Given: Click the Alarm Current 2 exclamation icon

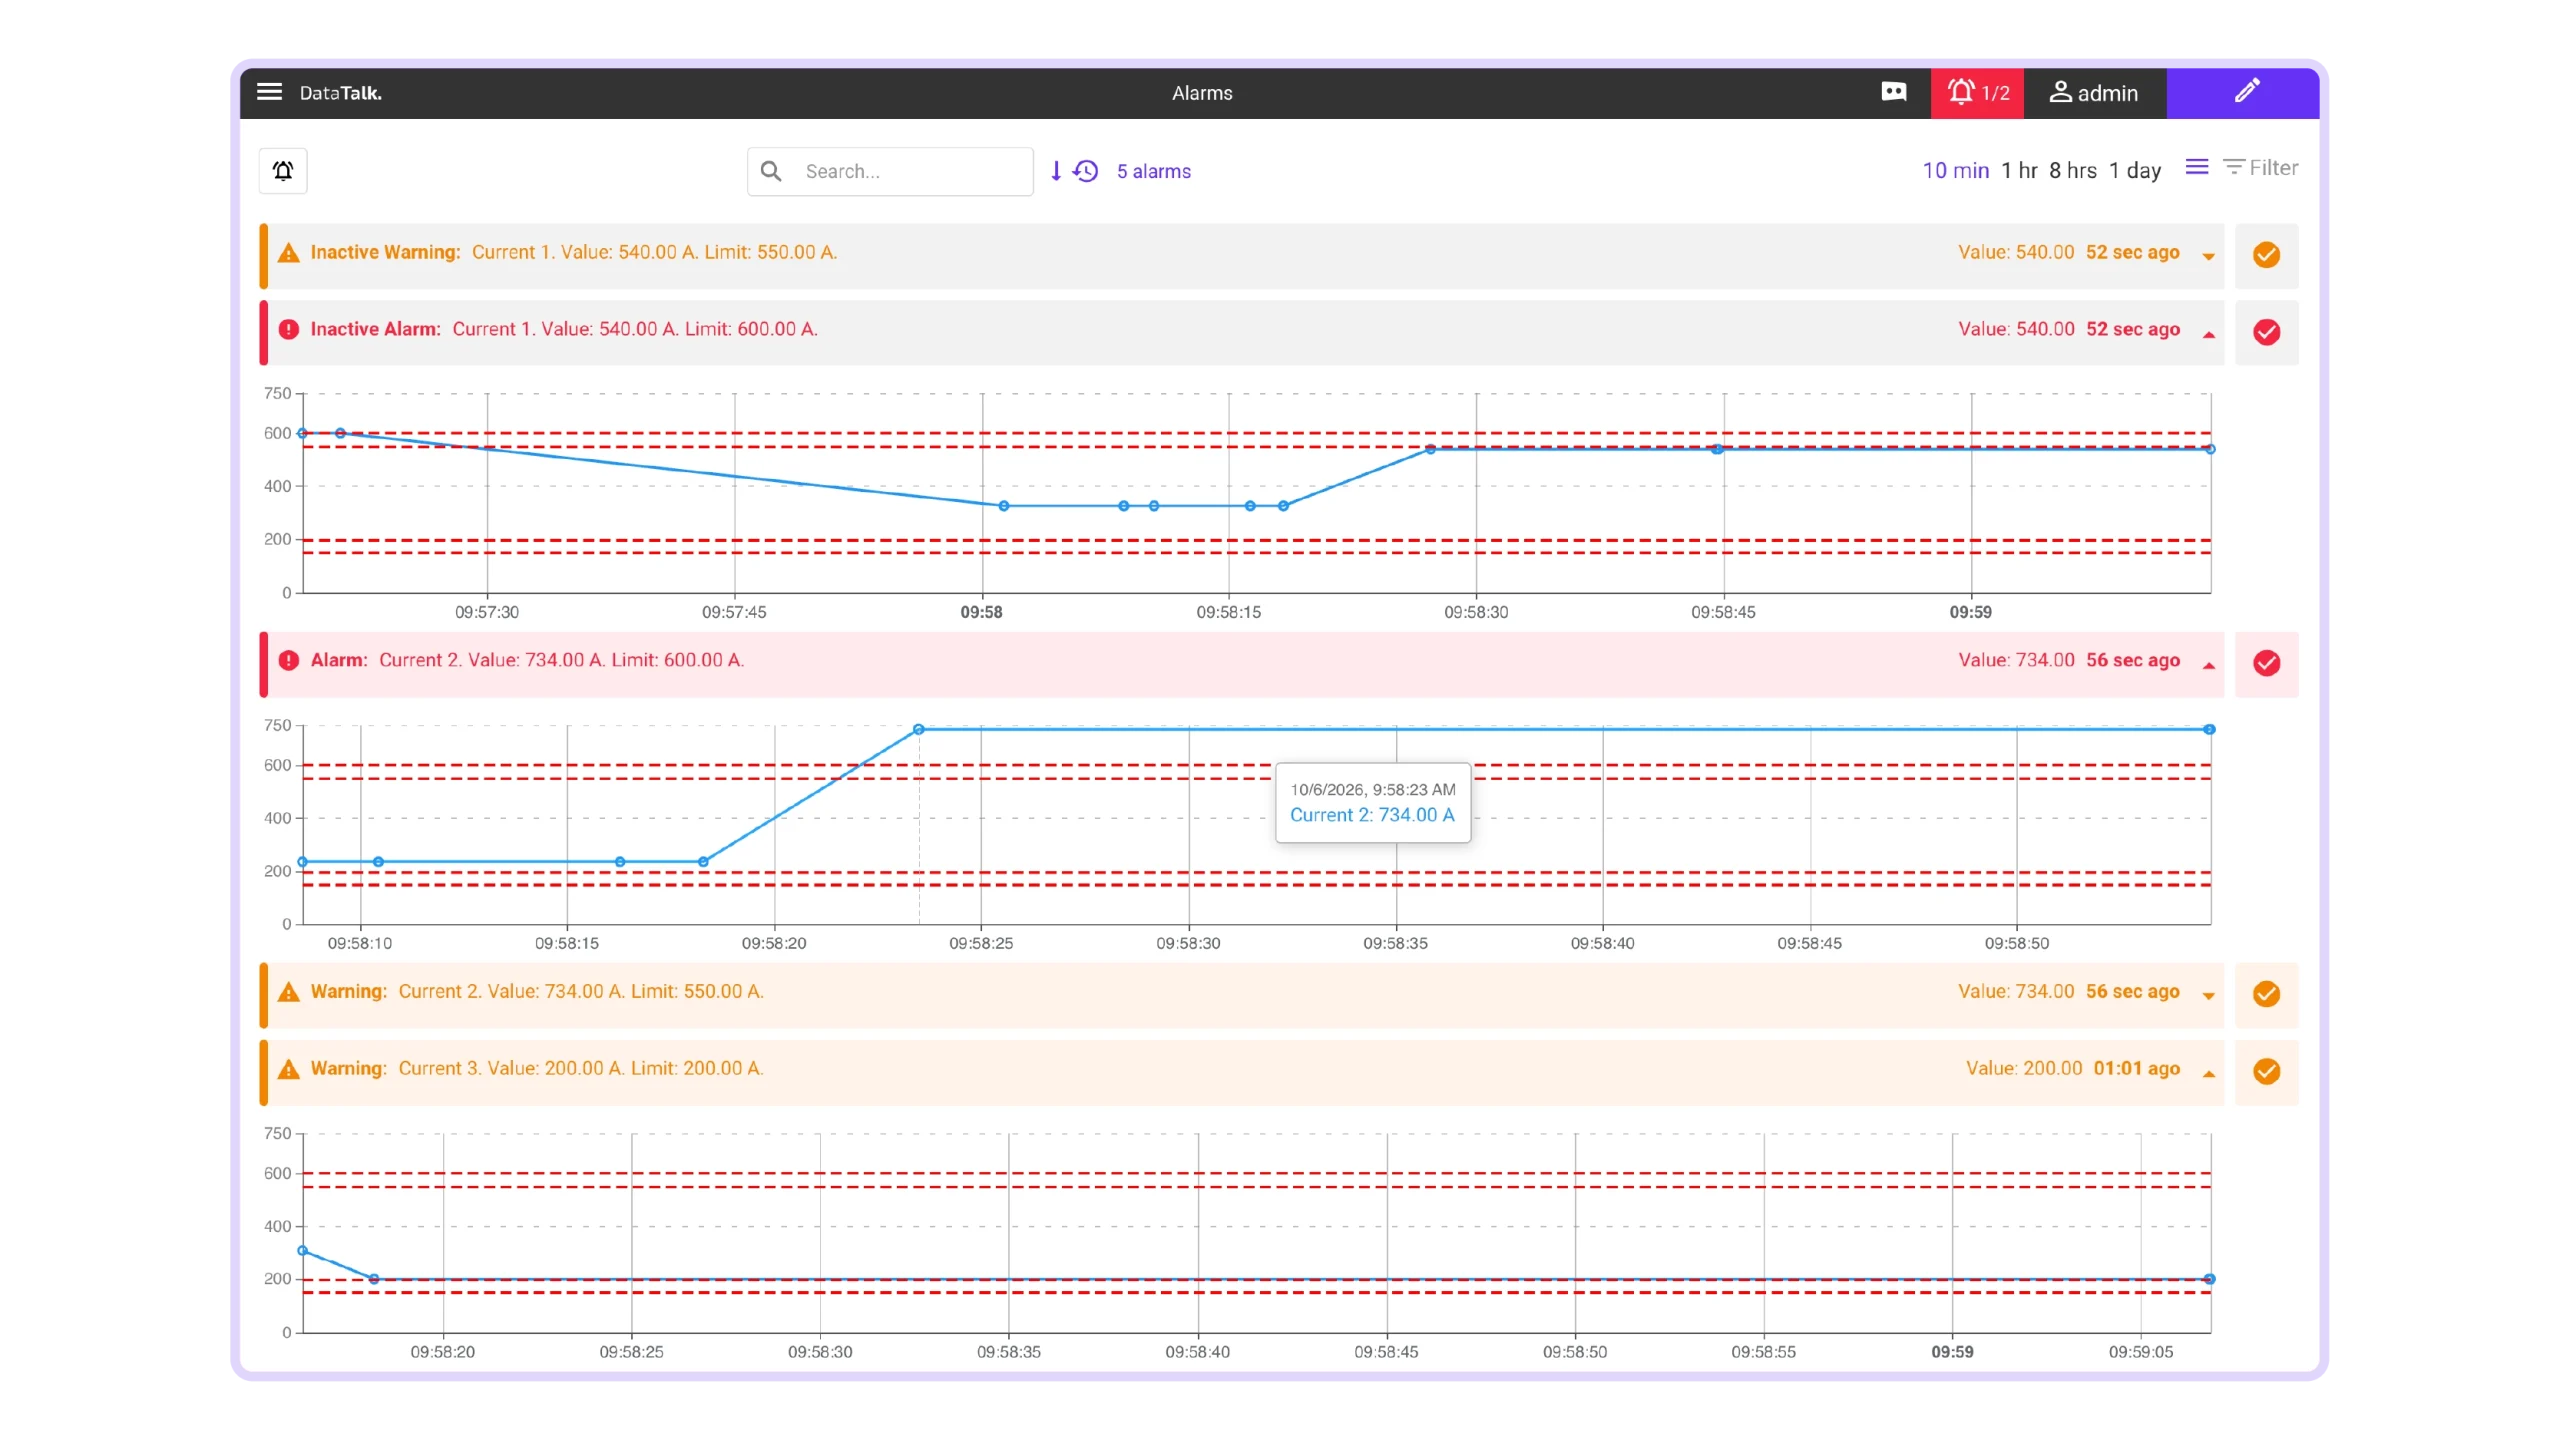Looking at the screenshot, I should click(x=289, y=660).
